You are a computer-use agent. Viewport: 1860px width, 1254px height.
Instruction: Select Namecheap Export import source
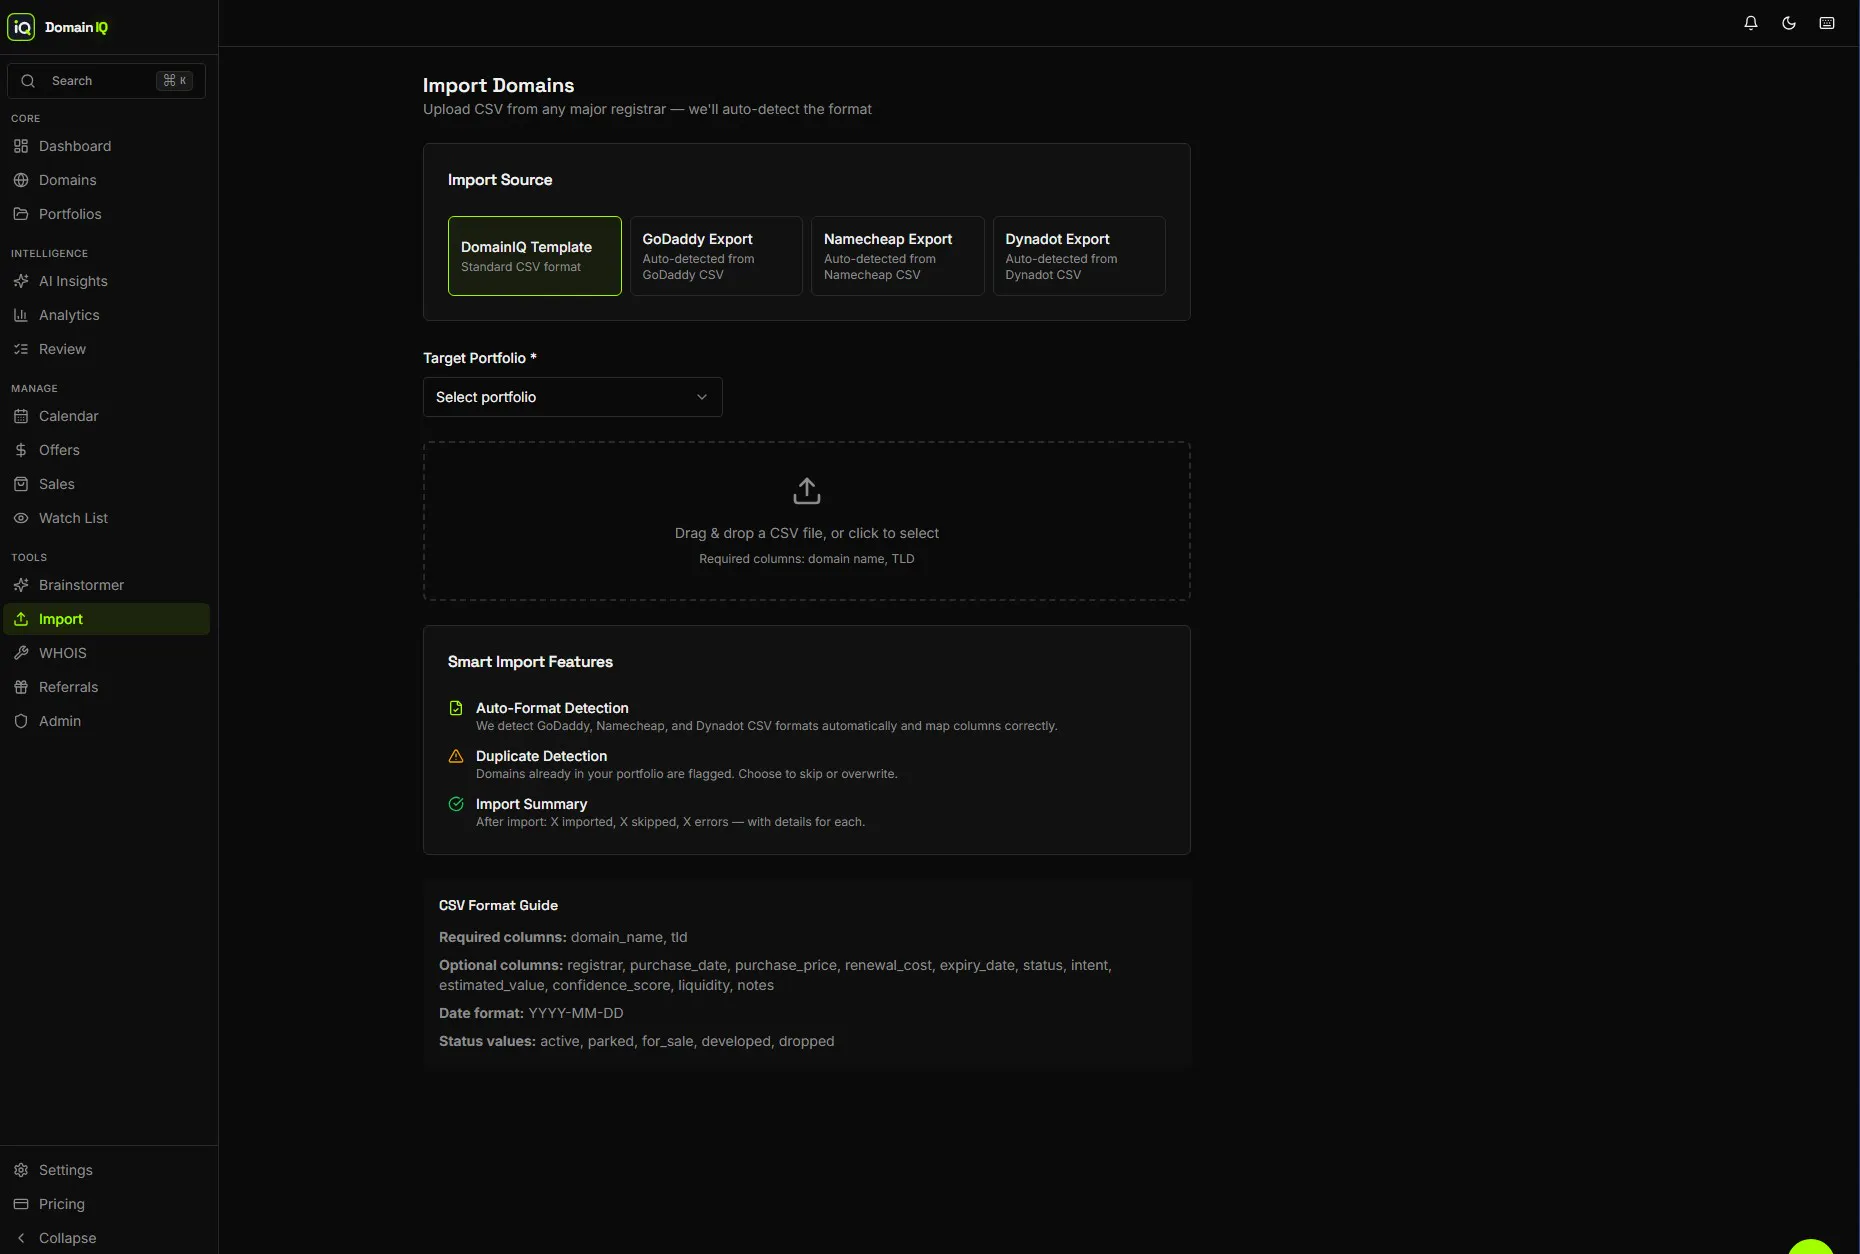tap(897, 256)
